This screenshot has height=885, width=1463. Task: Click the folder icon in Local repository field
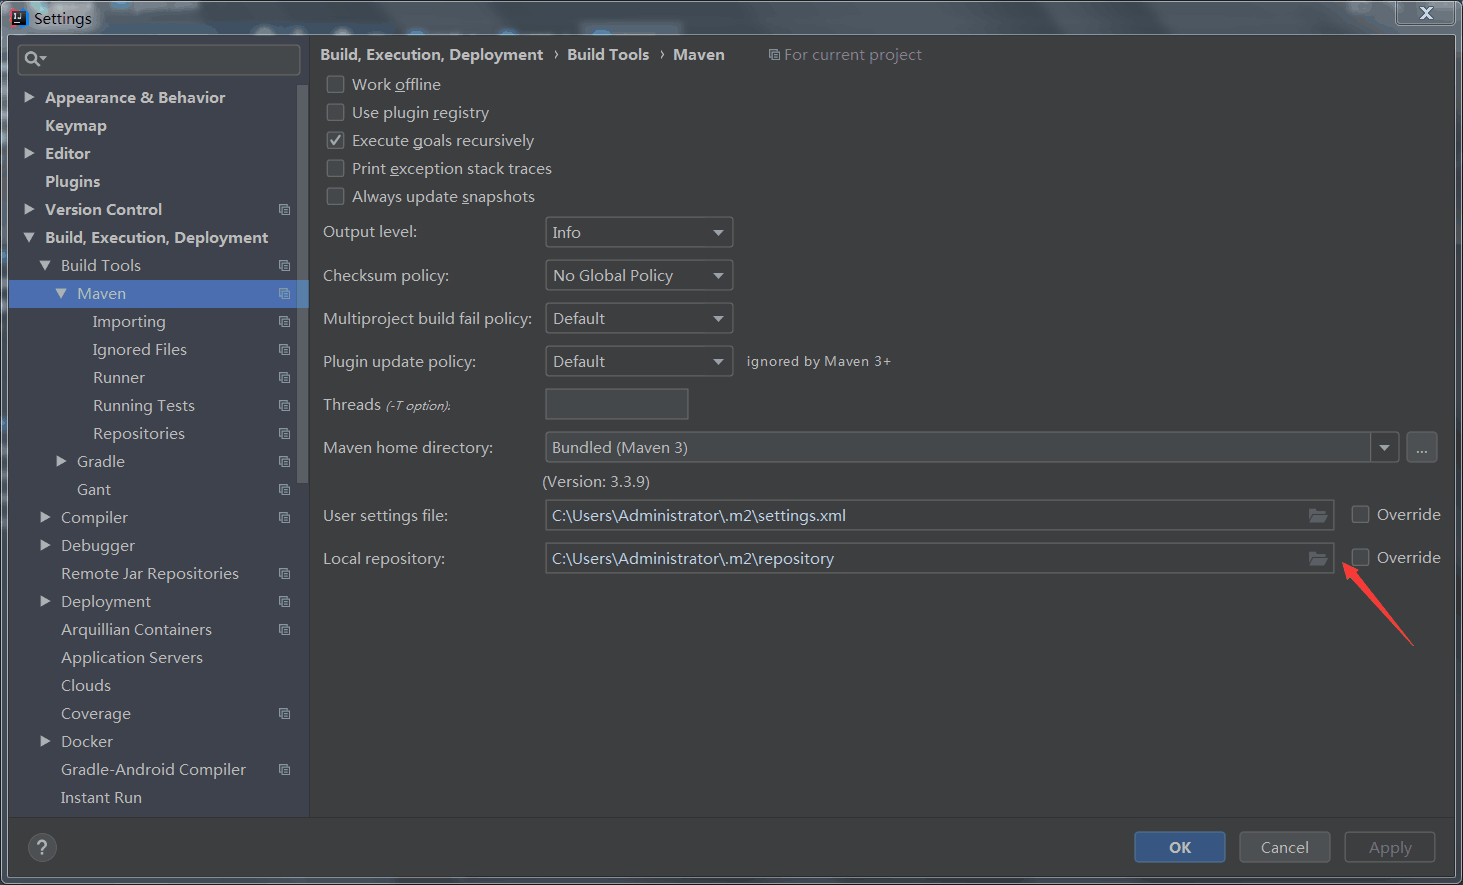tap(1317, 559)
